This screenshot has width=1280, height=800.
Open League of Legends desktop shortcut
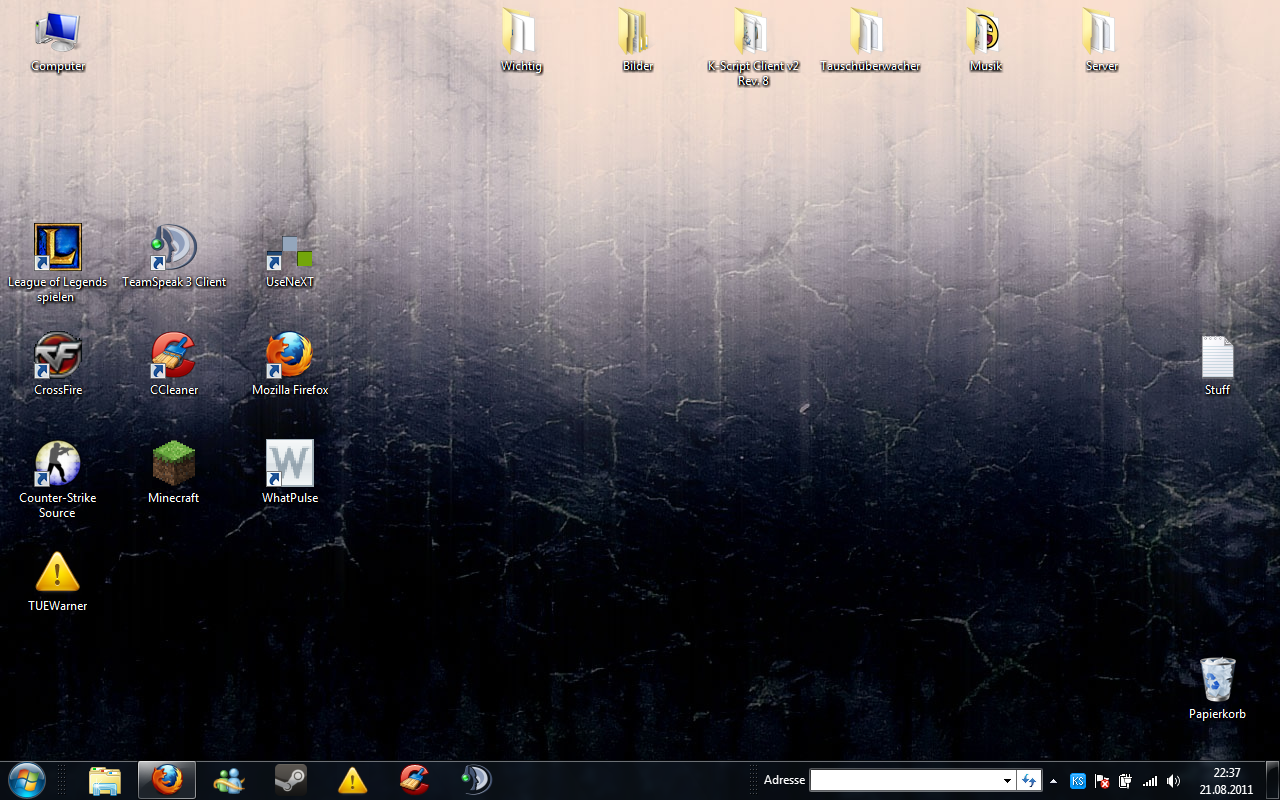click(x=58, y=248)
